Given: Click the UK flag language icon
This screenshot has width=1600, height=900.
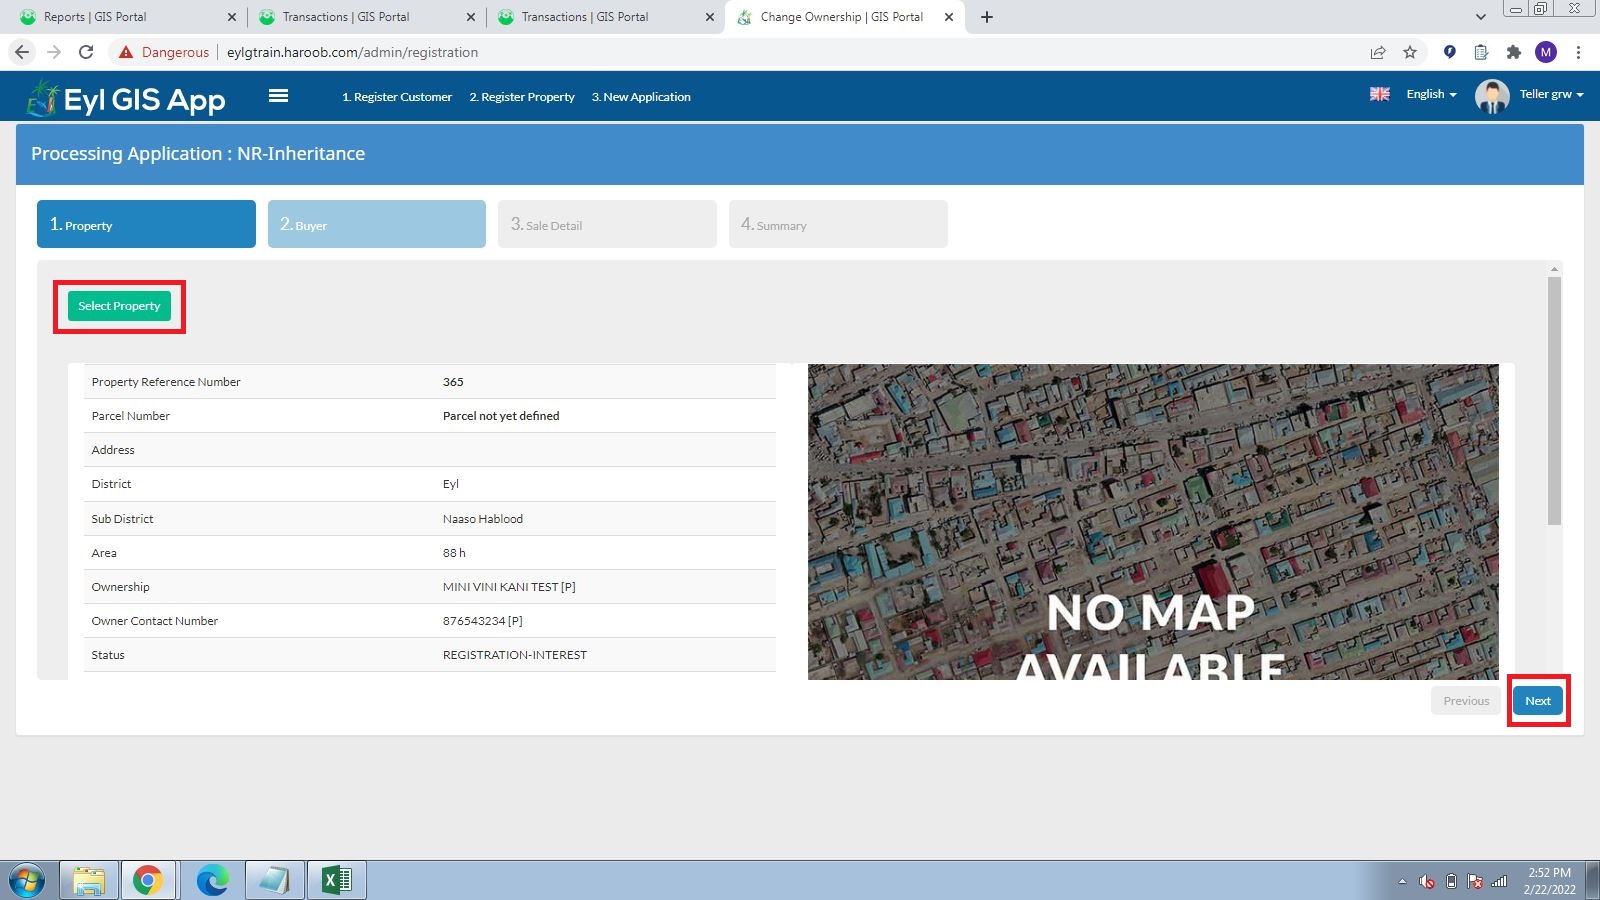Looking at the screenshot, I should pyautogui.click(x=1379, y=94).
